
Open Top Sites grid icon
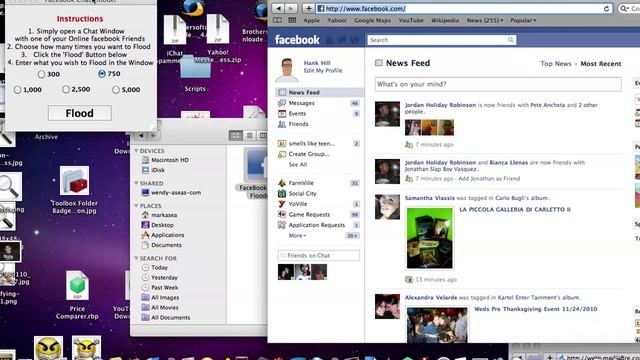click(292, 20)
